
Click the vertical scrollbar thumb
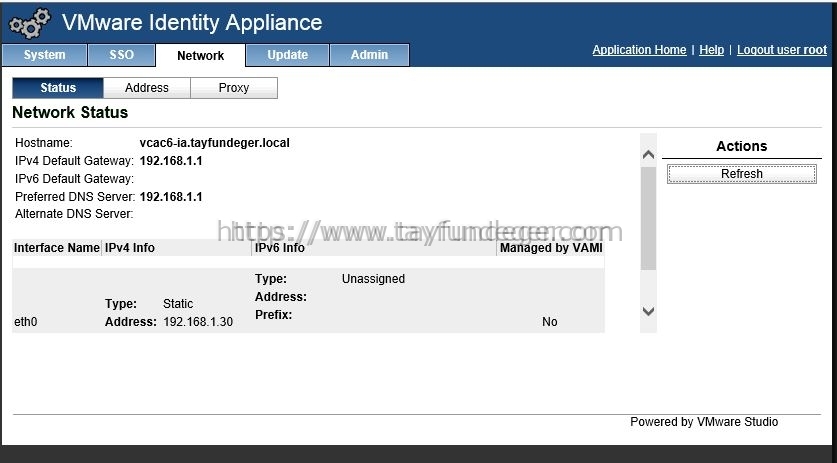coord(648,218)
